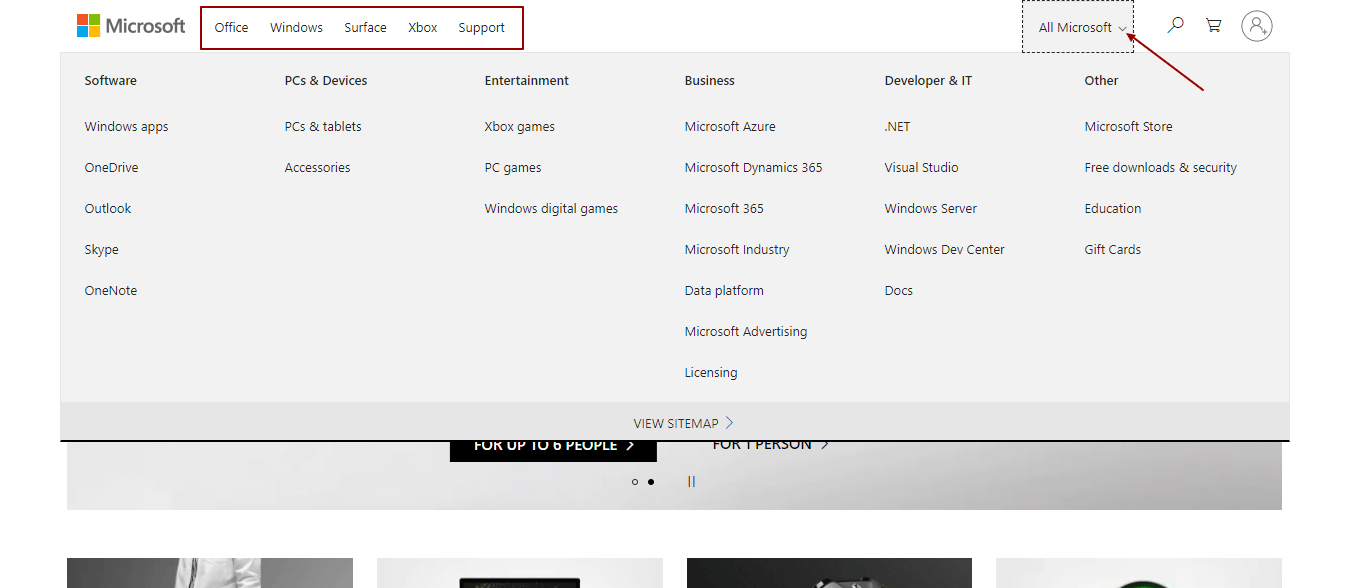Click the Developer & IT column heading
1349x588 pixels.
[928, 80]
